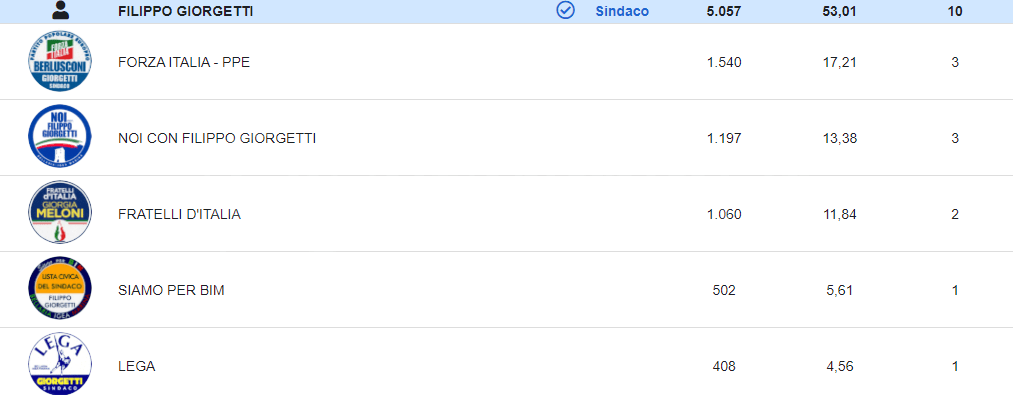This screenshot has width=1013, height=395.
Task: Open the Siamo per BIM logo
Action: pyautogui.click(x=60, y=290)
